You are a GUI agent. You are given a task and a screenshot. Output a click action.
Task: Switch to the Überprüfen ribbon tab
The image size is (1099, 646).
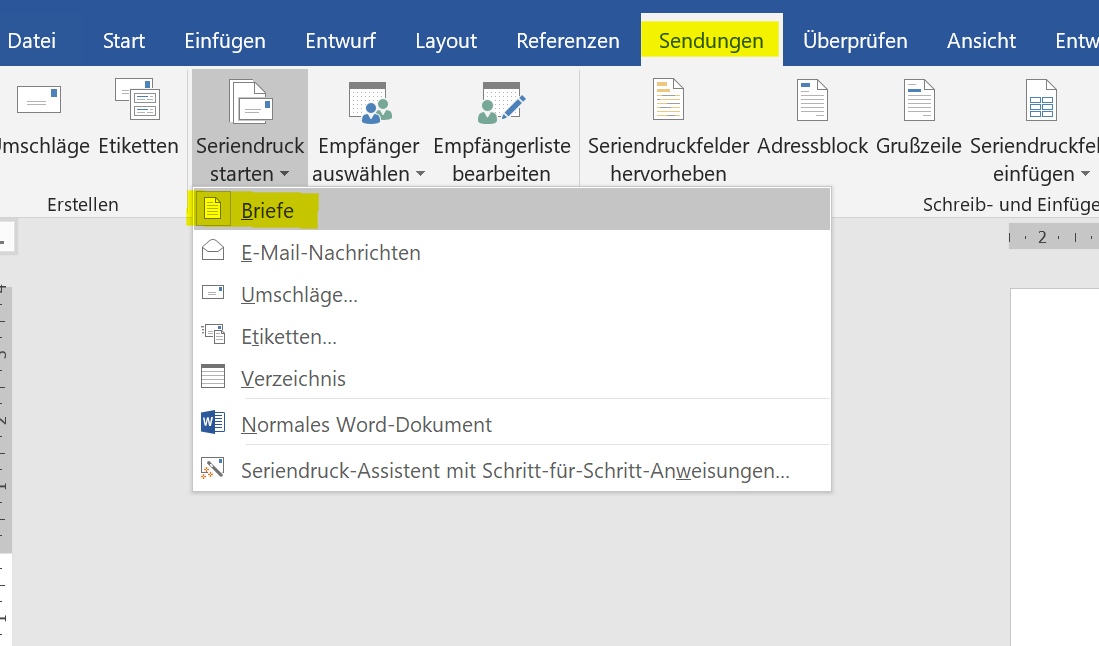(855, 41)
